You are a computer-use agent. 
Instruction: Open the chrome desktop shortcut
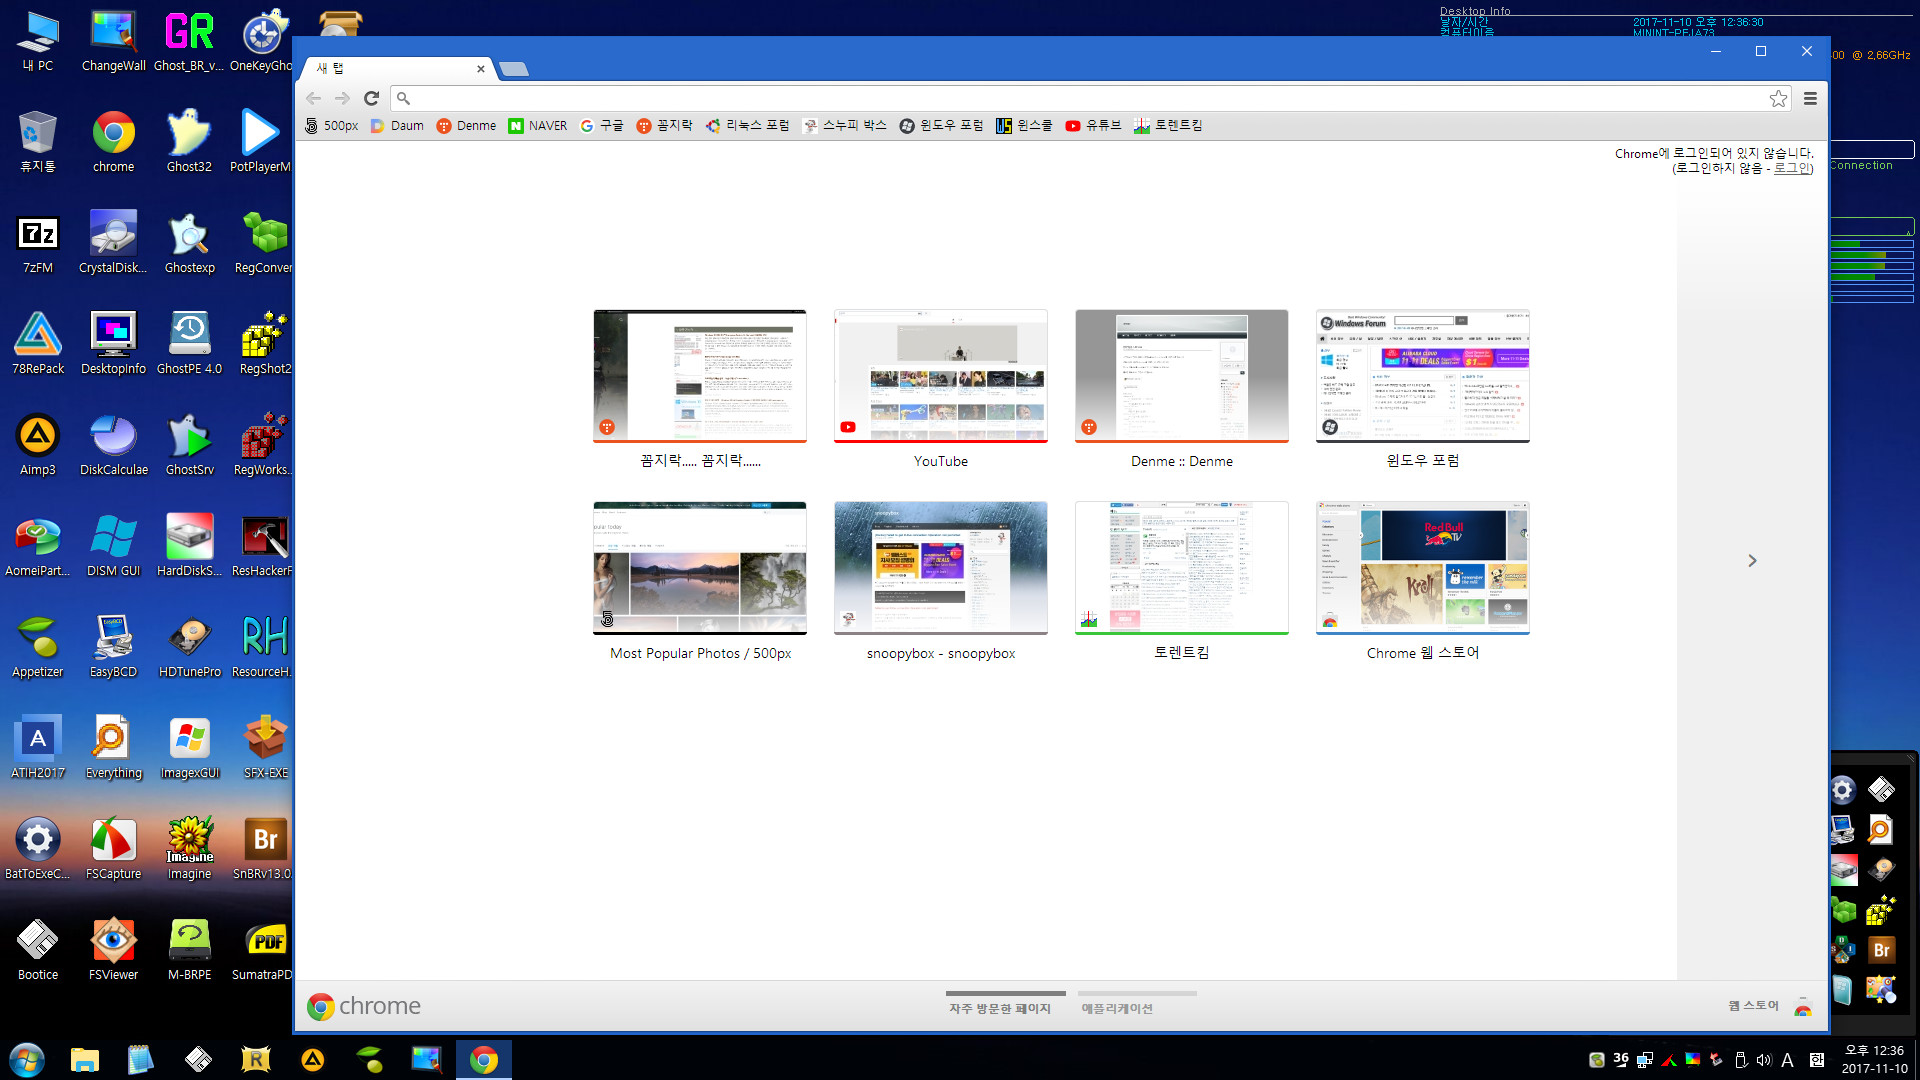tap(114, 143)
